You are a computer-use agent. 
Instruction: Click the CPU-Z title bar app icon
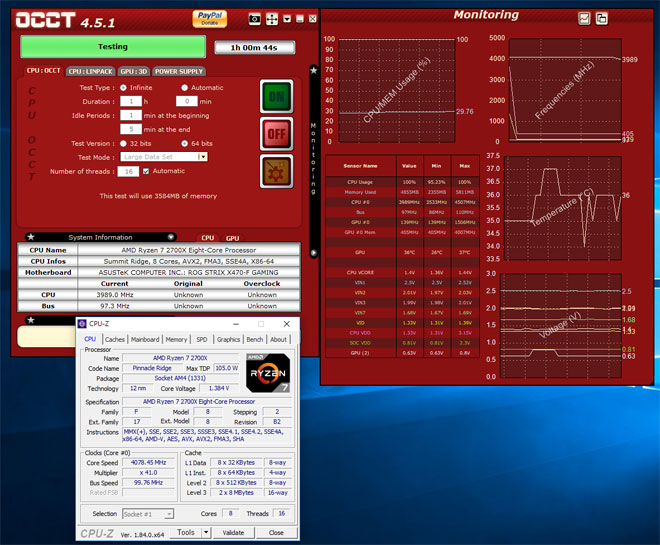(x=82, y=324)
